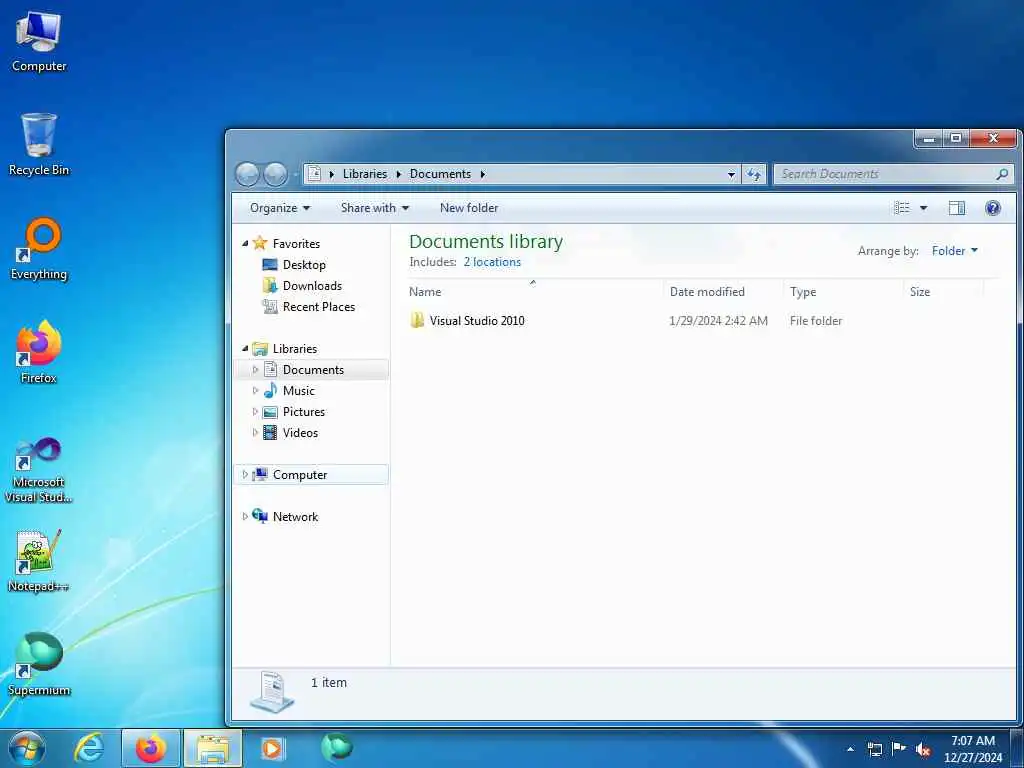
Task: Sort by the Date modified column
Action: (x=723, y=292)
